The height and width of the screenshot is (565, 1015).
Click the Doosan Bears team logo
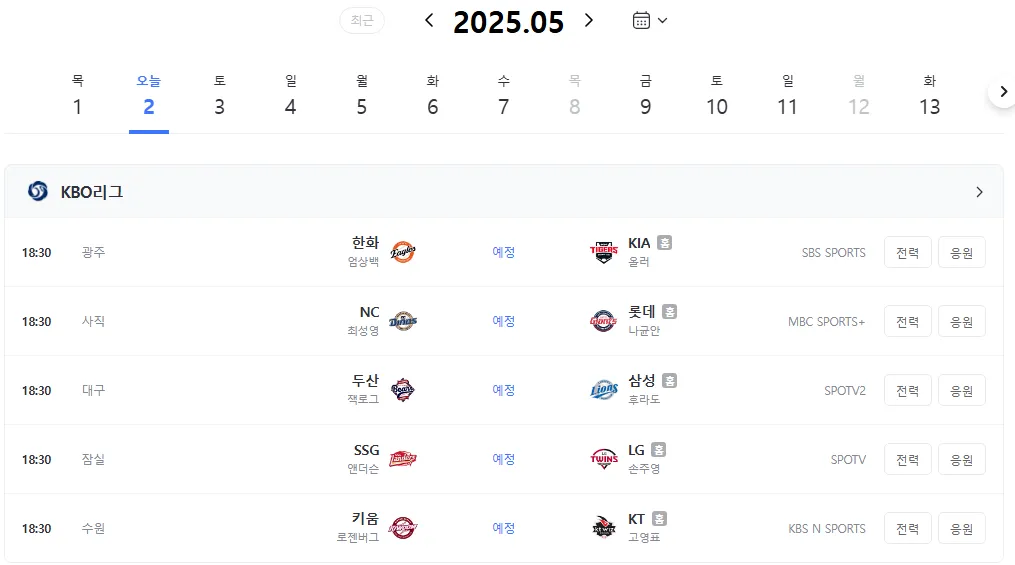403,390
